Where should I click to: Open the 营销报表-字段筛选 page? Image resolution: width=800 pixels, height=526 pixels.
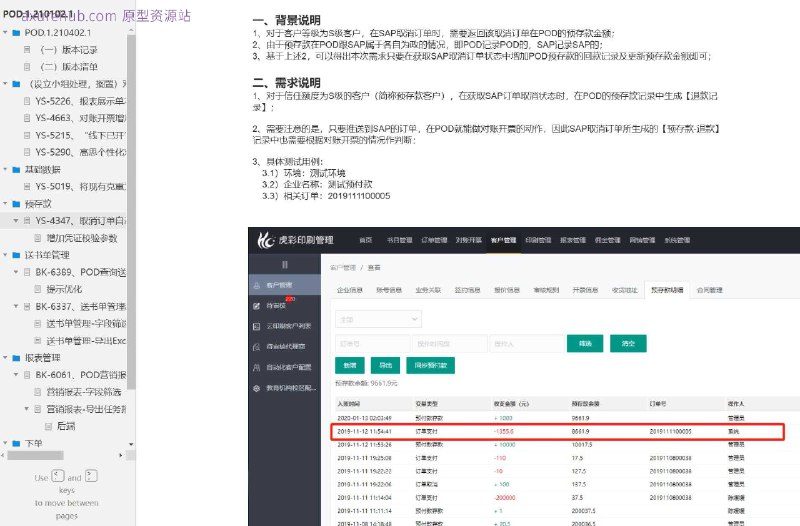click(x=84, y=392)
